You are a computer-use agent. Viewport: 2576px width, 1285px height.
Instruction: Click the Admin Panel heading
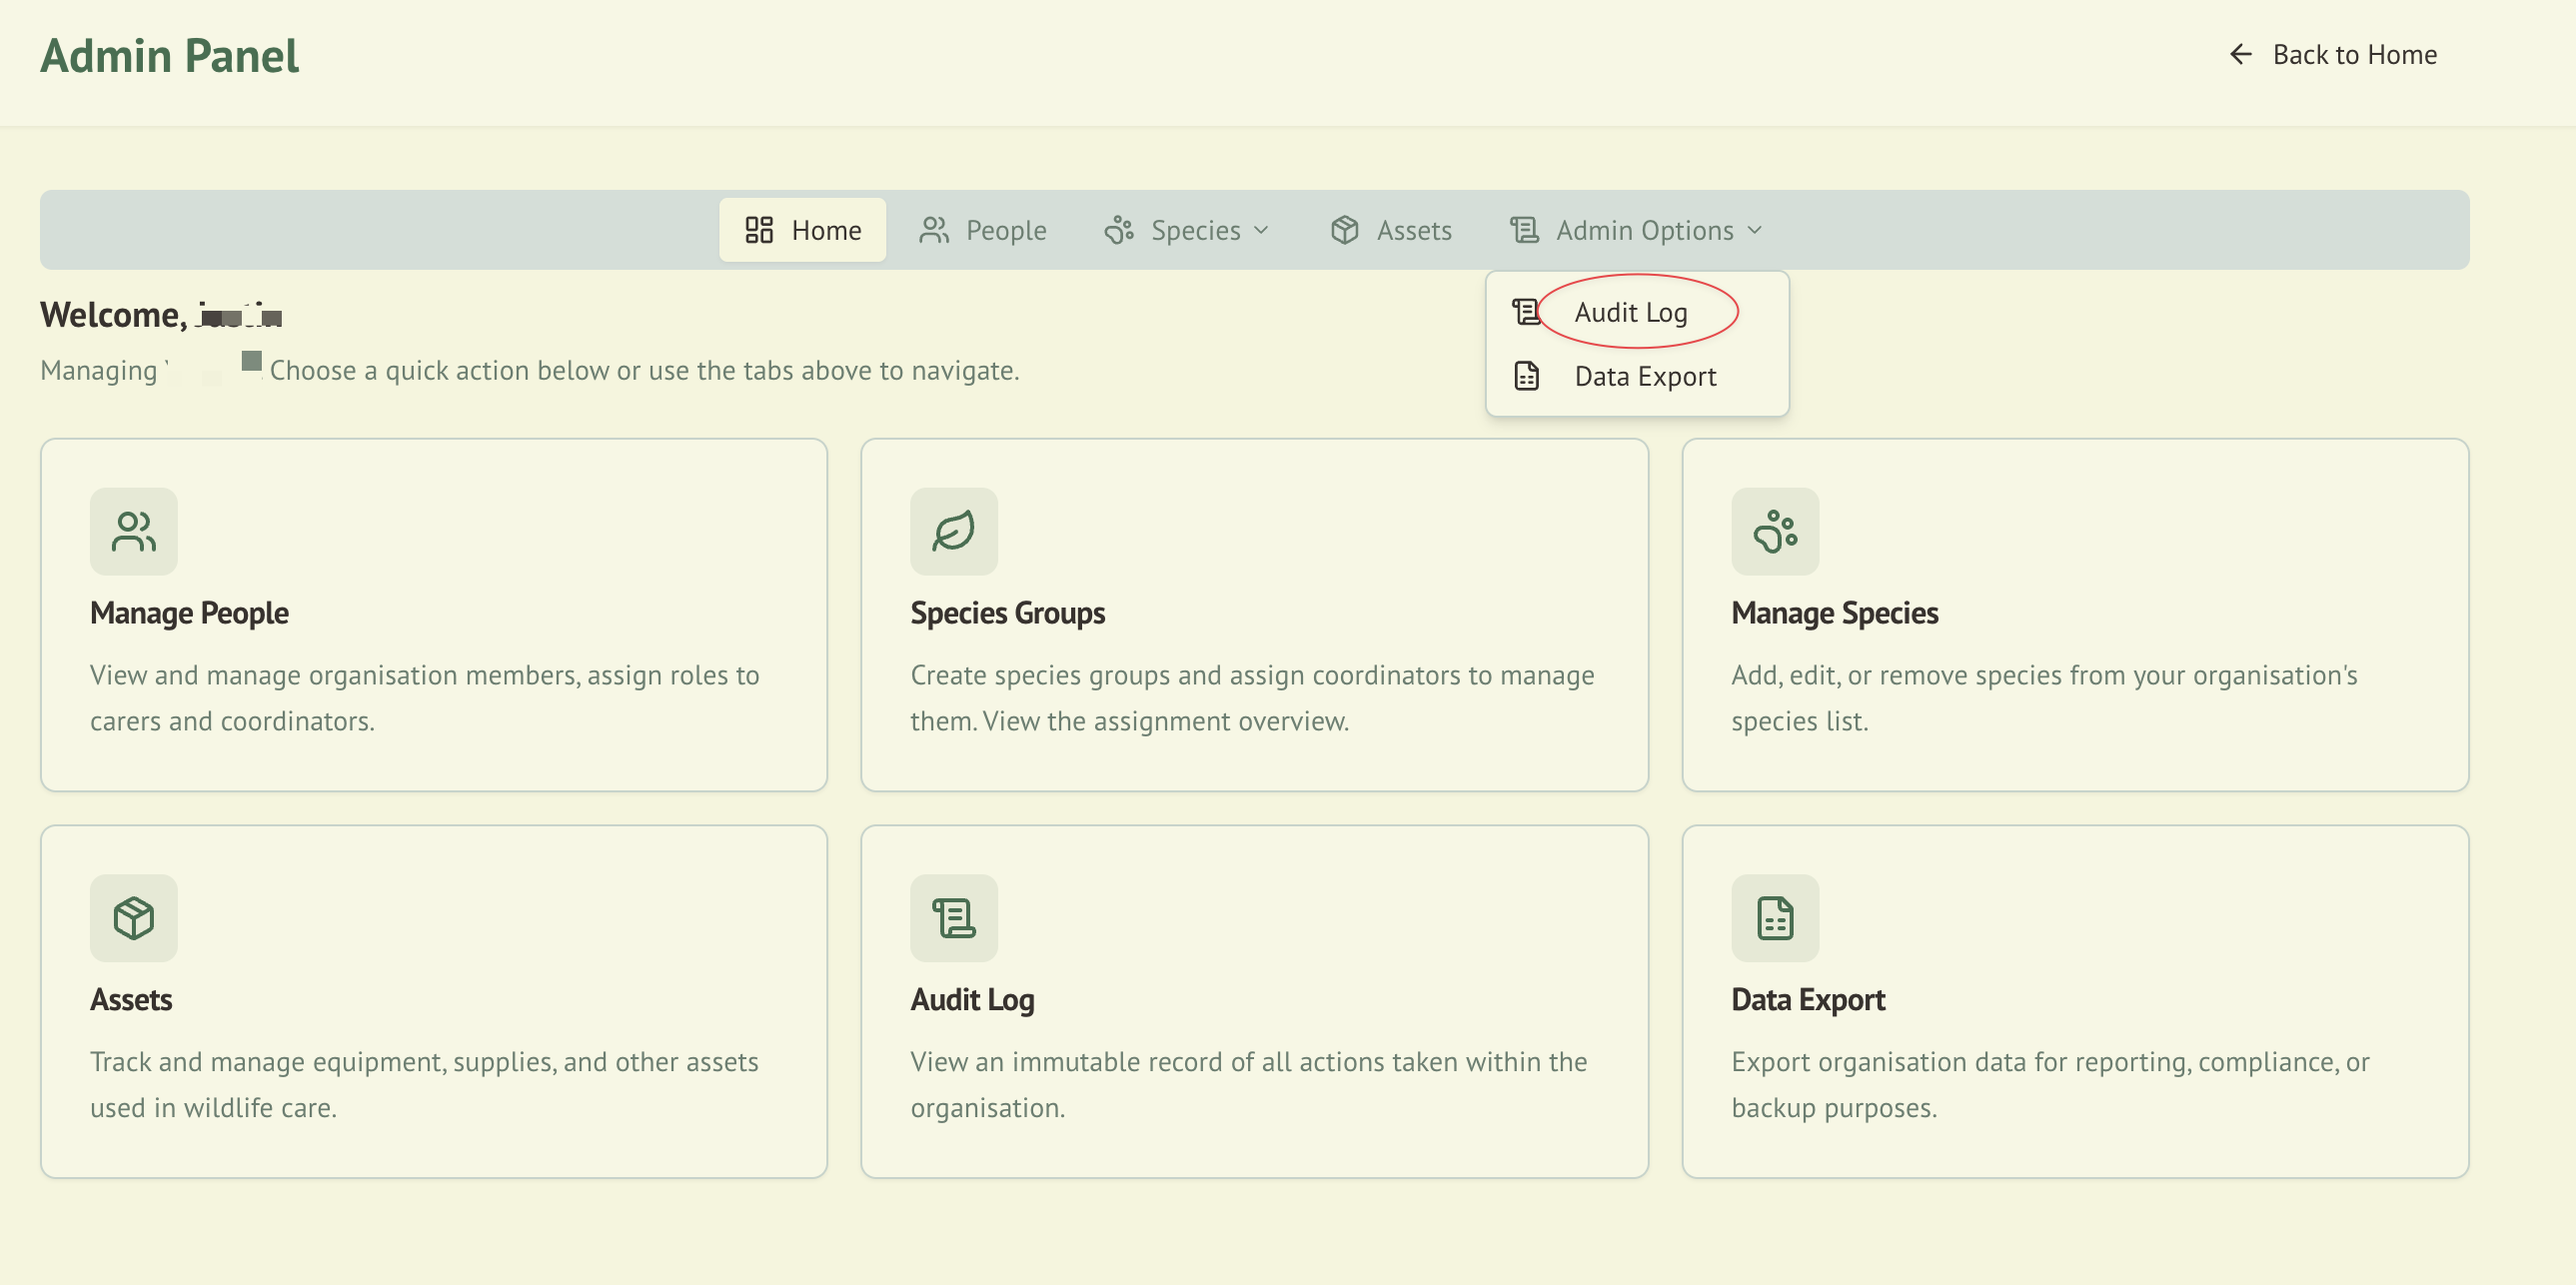point(169,55)
